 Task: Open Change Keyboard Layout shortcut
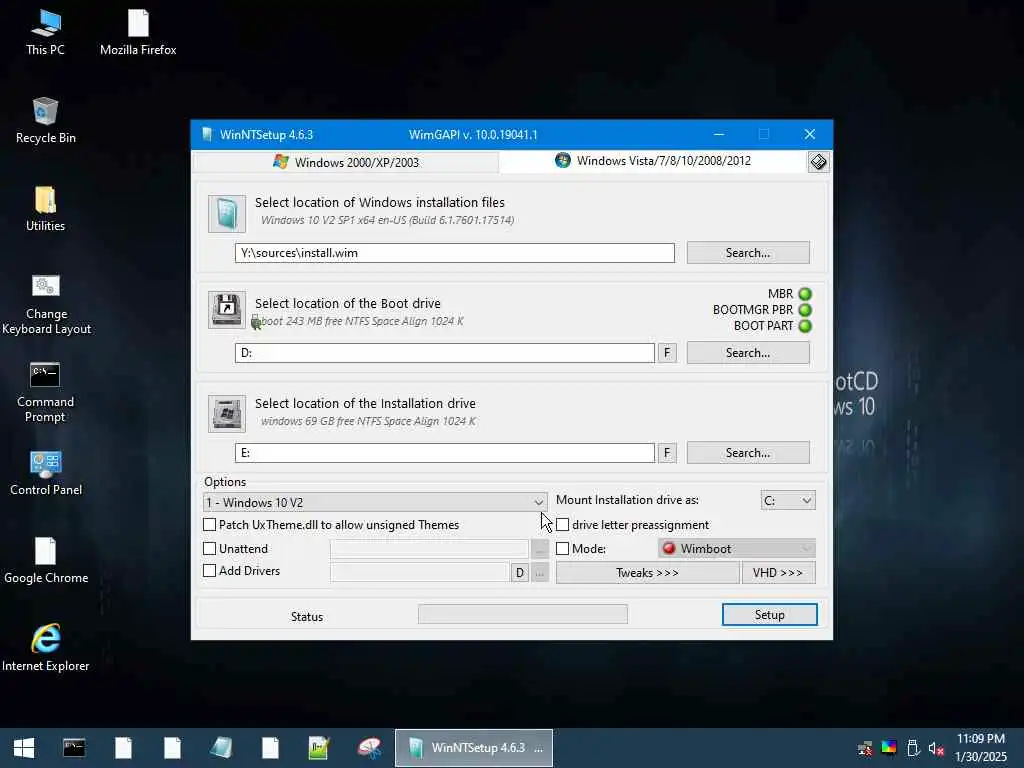(x=46, y=304)
